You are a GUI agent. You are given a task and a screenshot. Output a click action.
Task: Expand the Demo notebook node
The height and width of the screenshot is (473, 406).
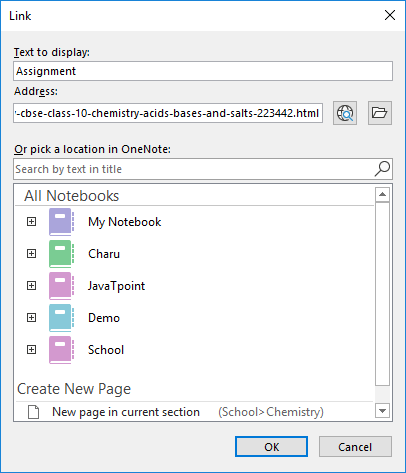click(31, 318)
